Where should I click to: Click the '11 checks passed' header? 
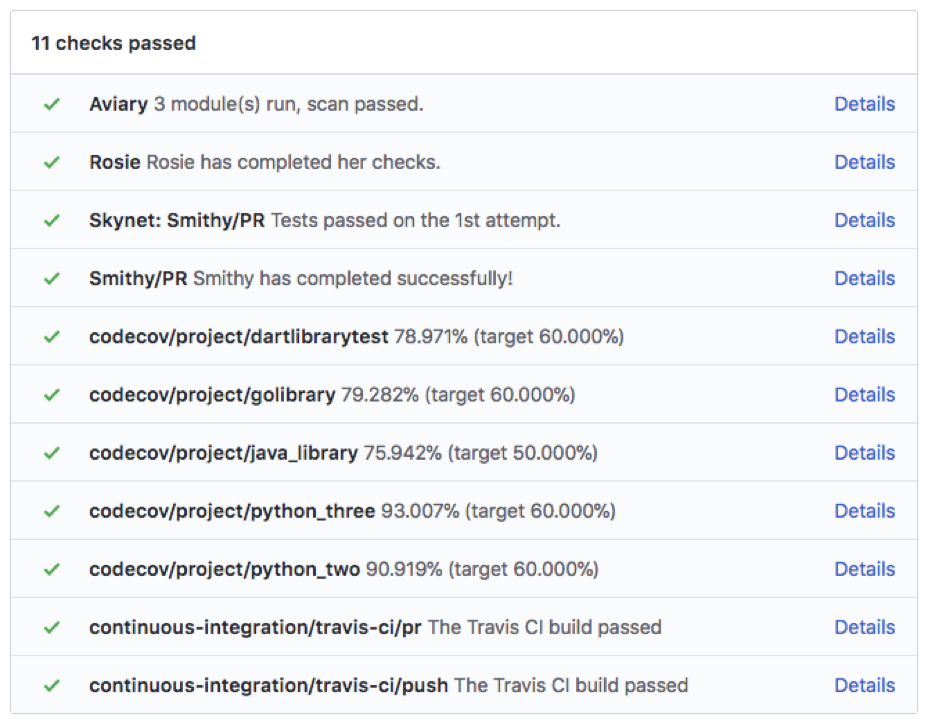[114, 43]
